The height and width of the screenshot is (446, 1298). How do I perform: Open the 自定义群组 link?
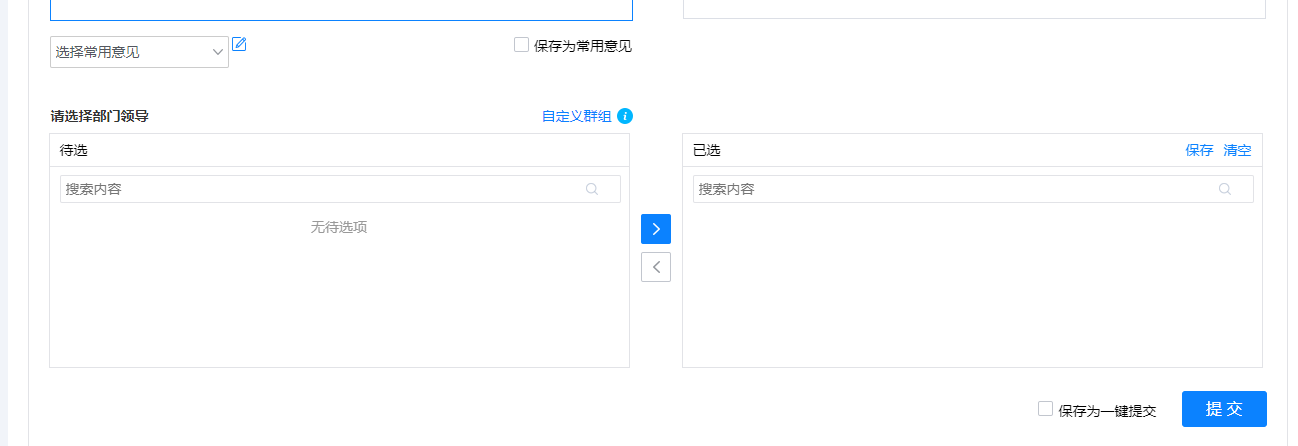pyautogui.click(x=576, y=116)
